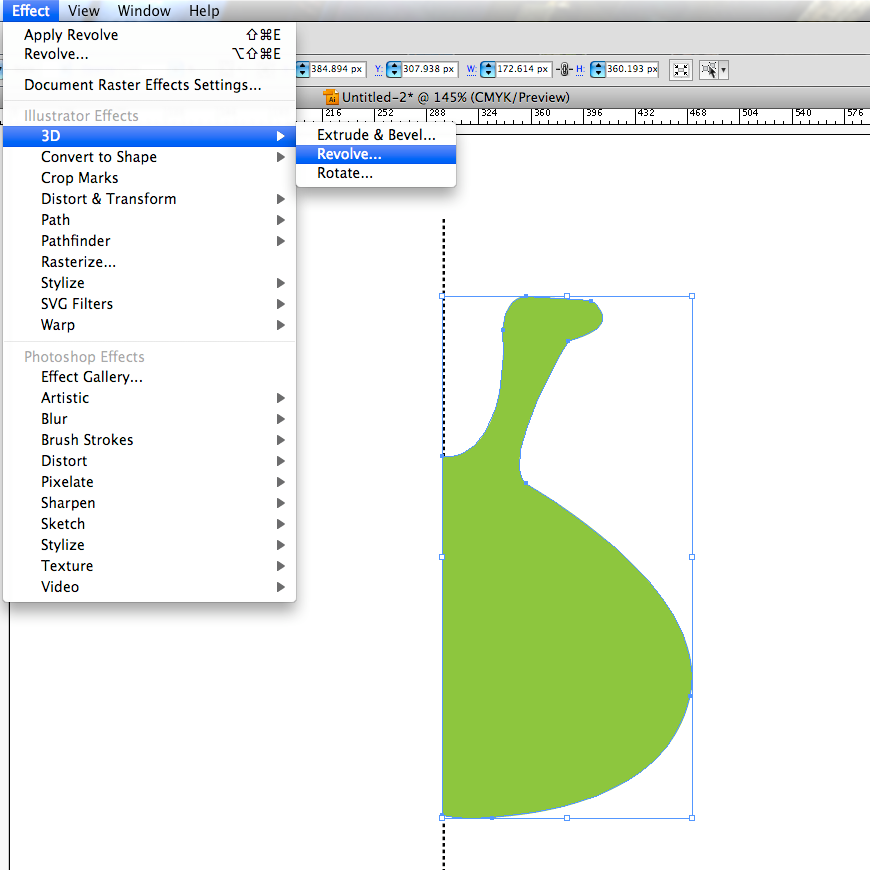Click the Y position stepper arrows

[x=394, y=70]
